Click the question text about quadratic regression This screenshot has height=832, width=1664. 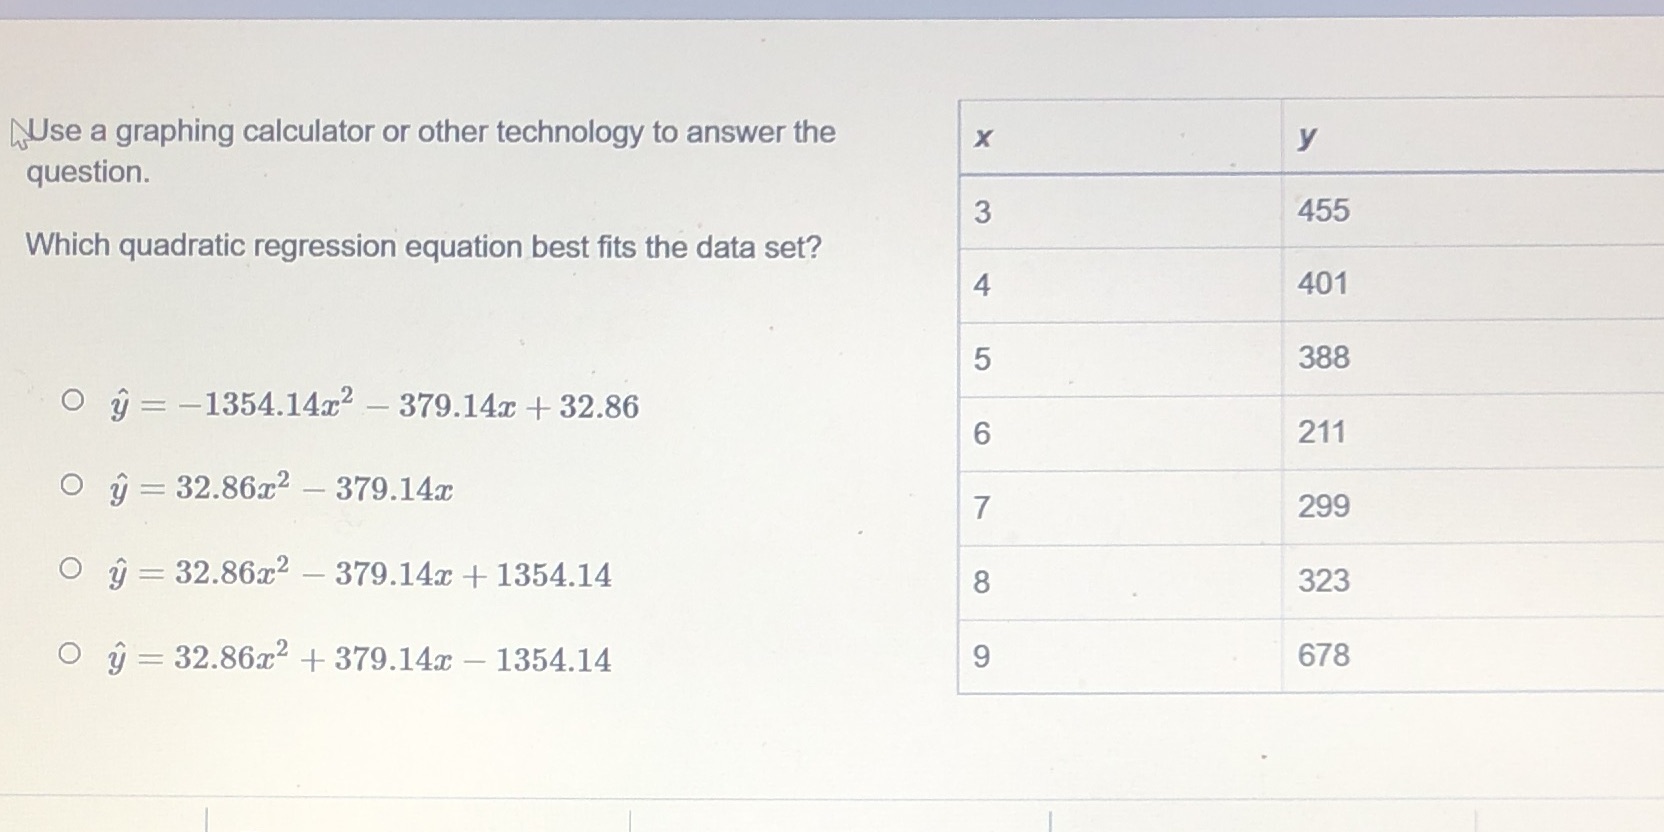tap(424, 246)
